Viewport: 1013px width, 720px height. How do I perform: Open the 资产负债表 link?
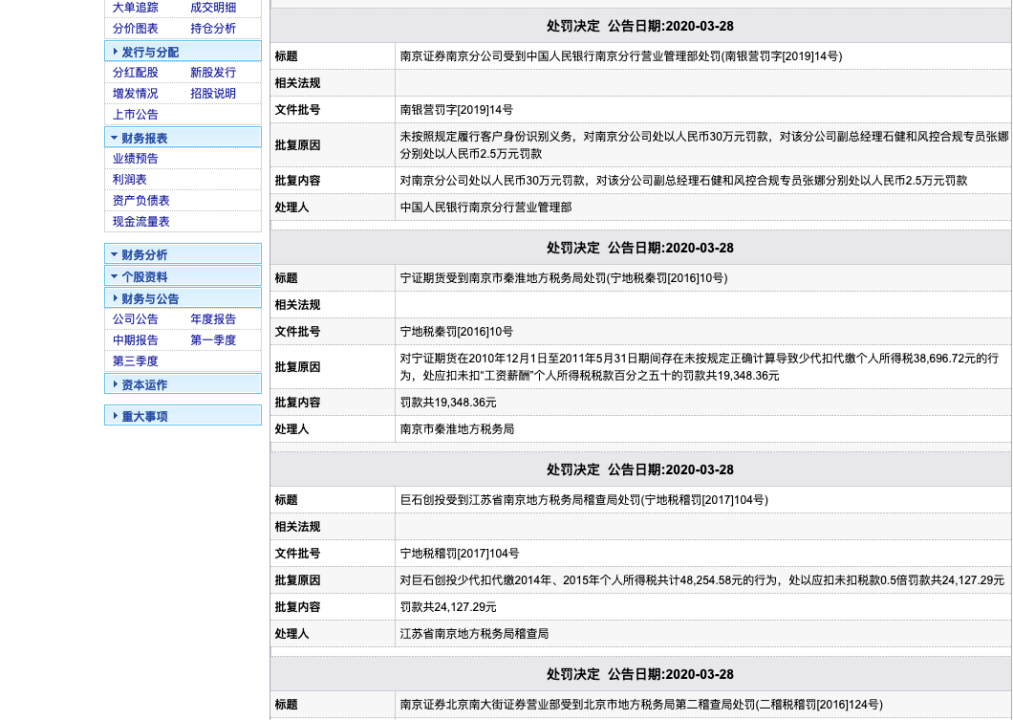[141, 201]
